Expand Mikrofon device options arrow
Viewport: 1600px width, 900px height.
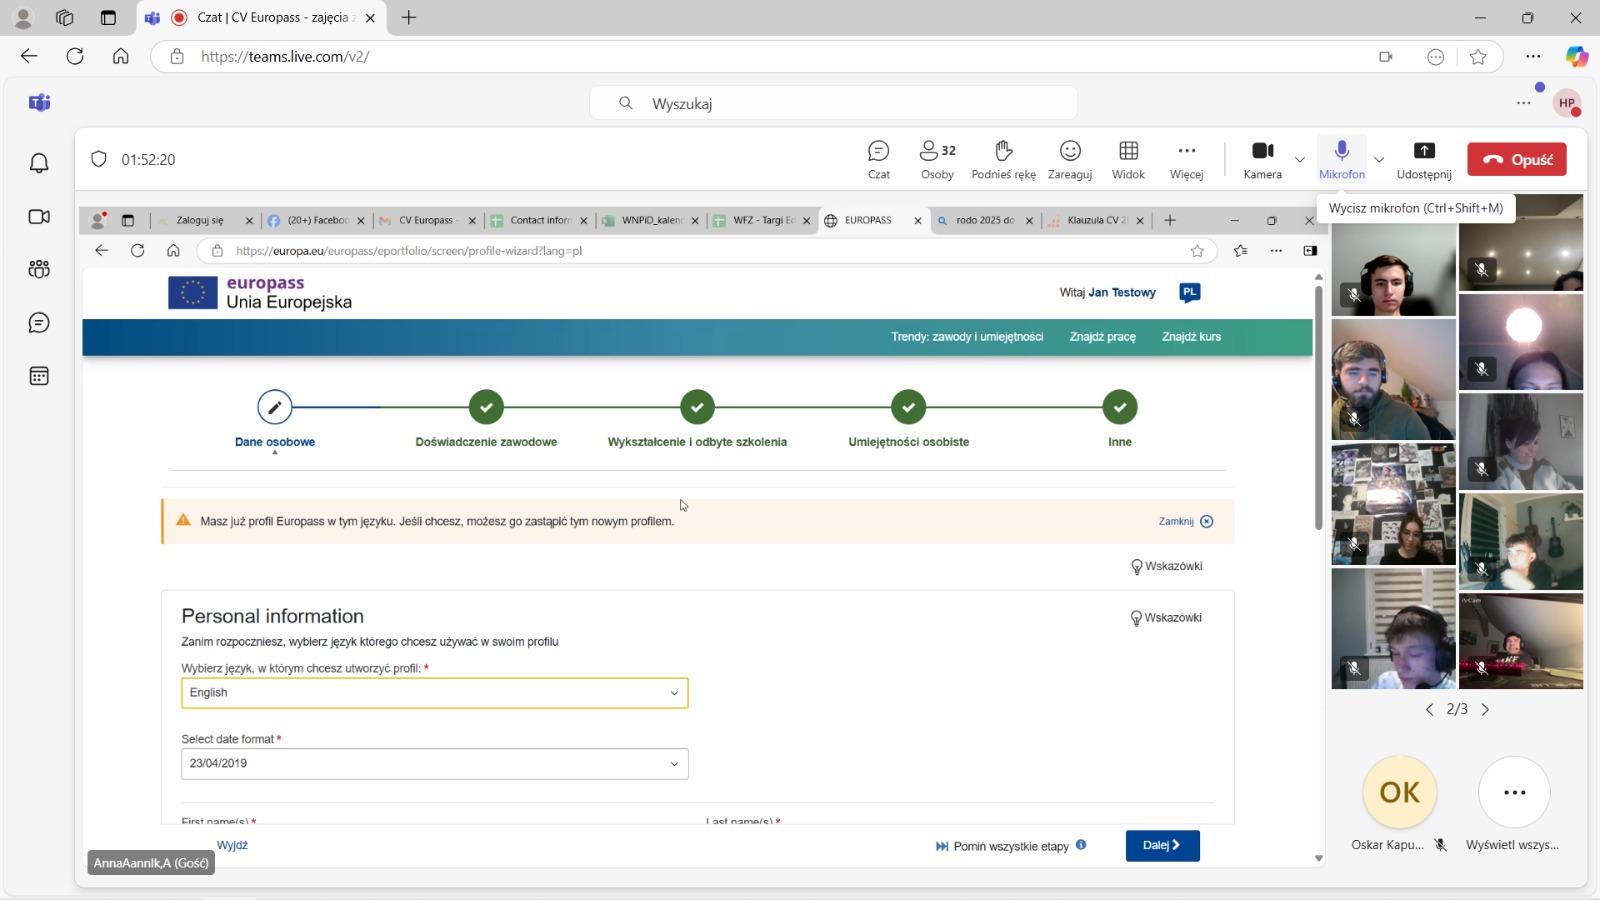tap(1379, 159)
